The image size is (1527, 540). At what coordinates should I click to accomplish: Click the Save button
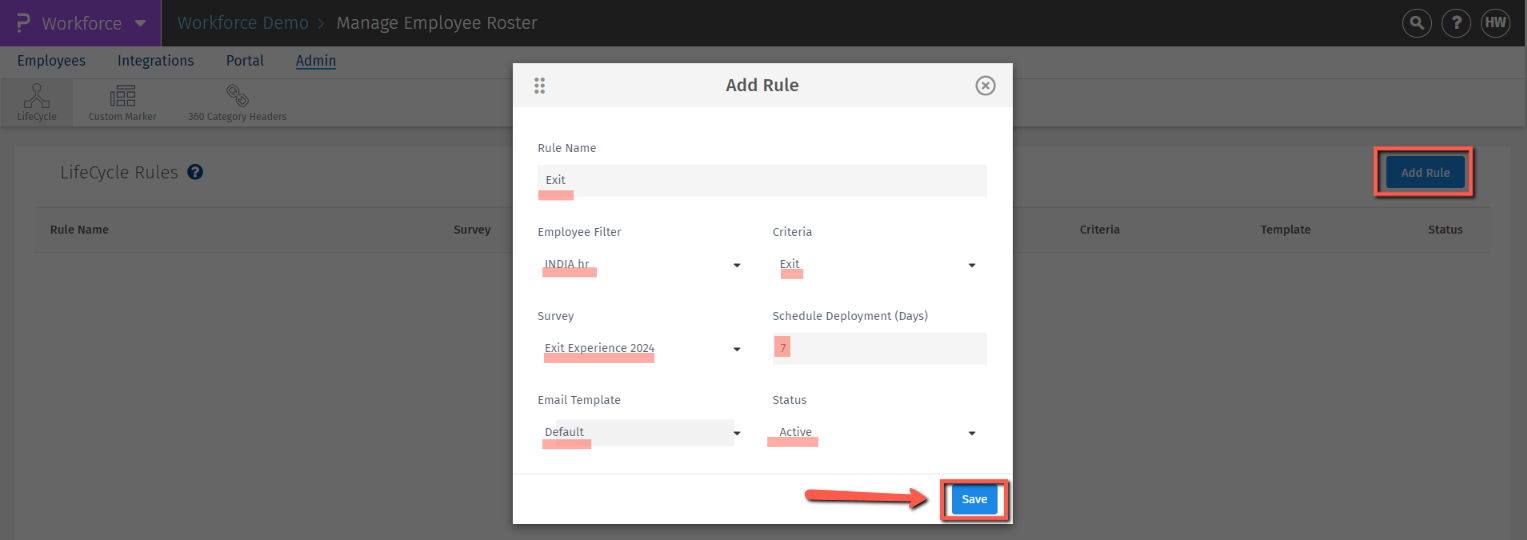click(974, 500)
